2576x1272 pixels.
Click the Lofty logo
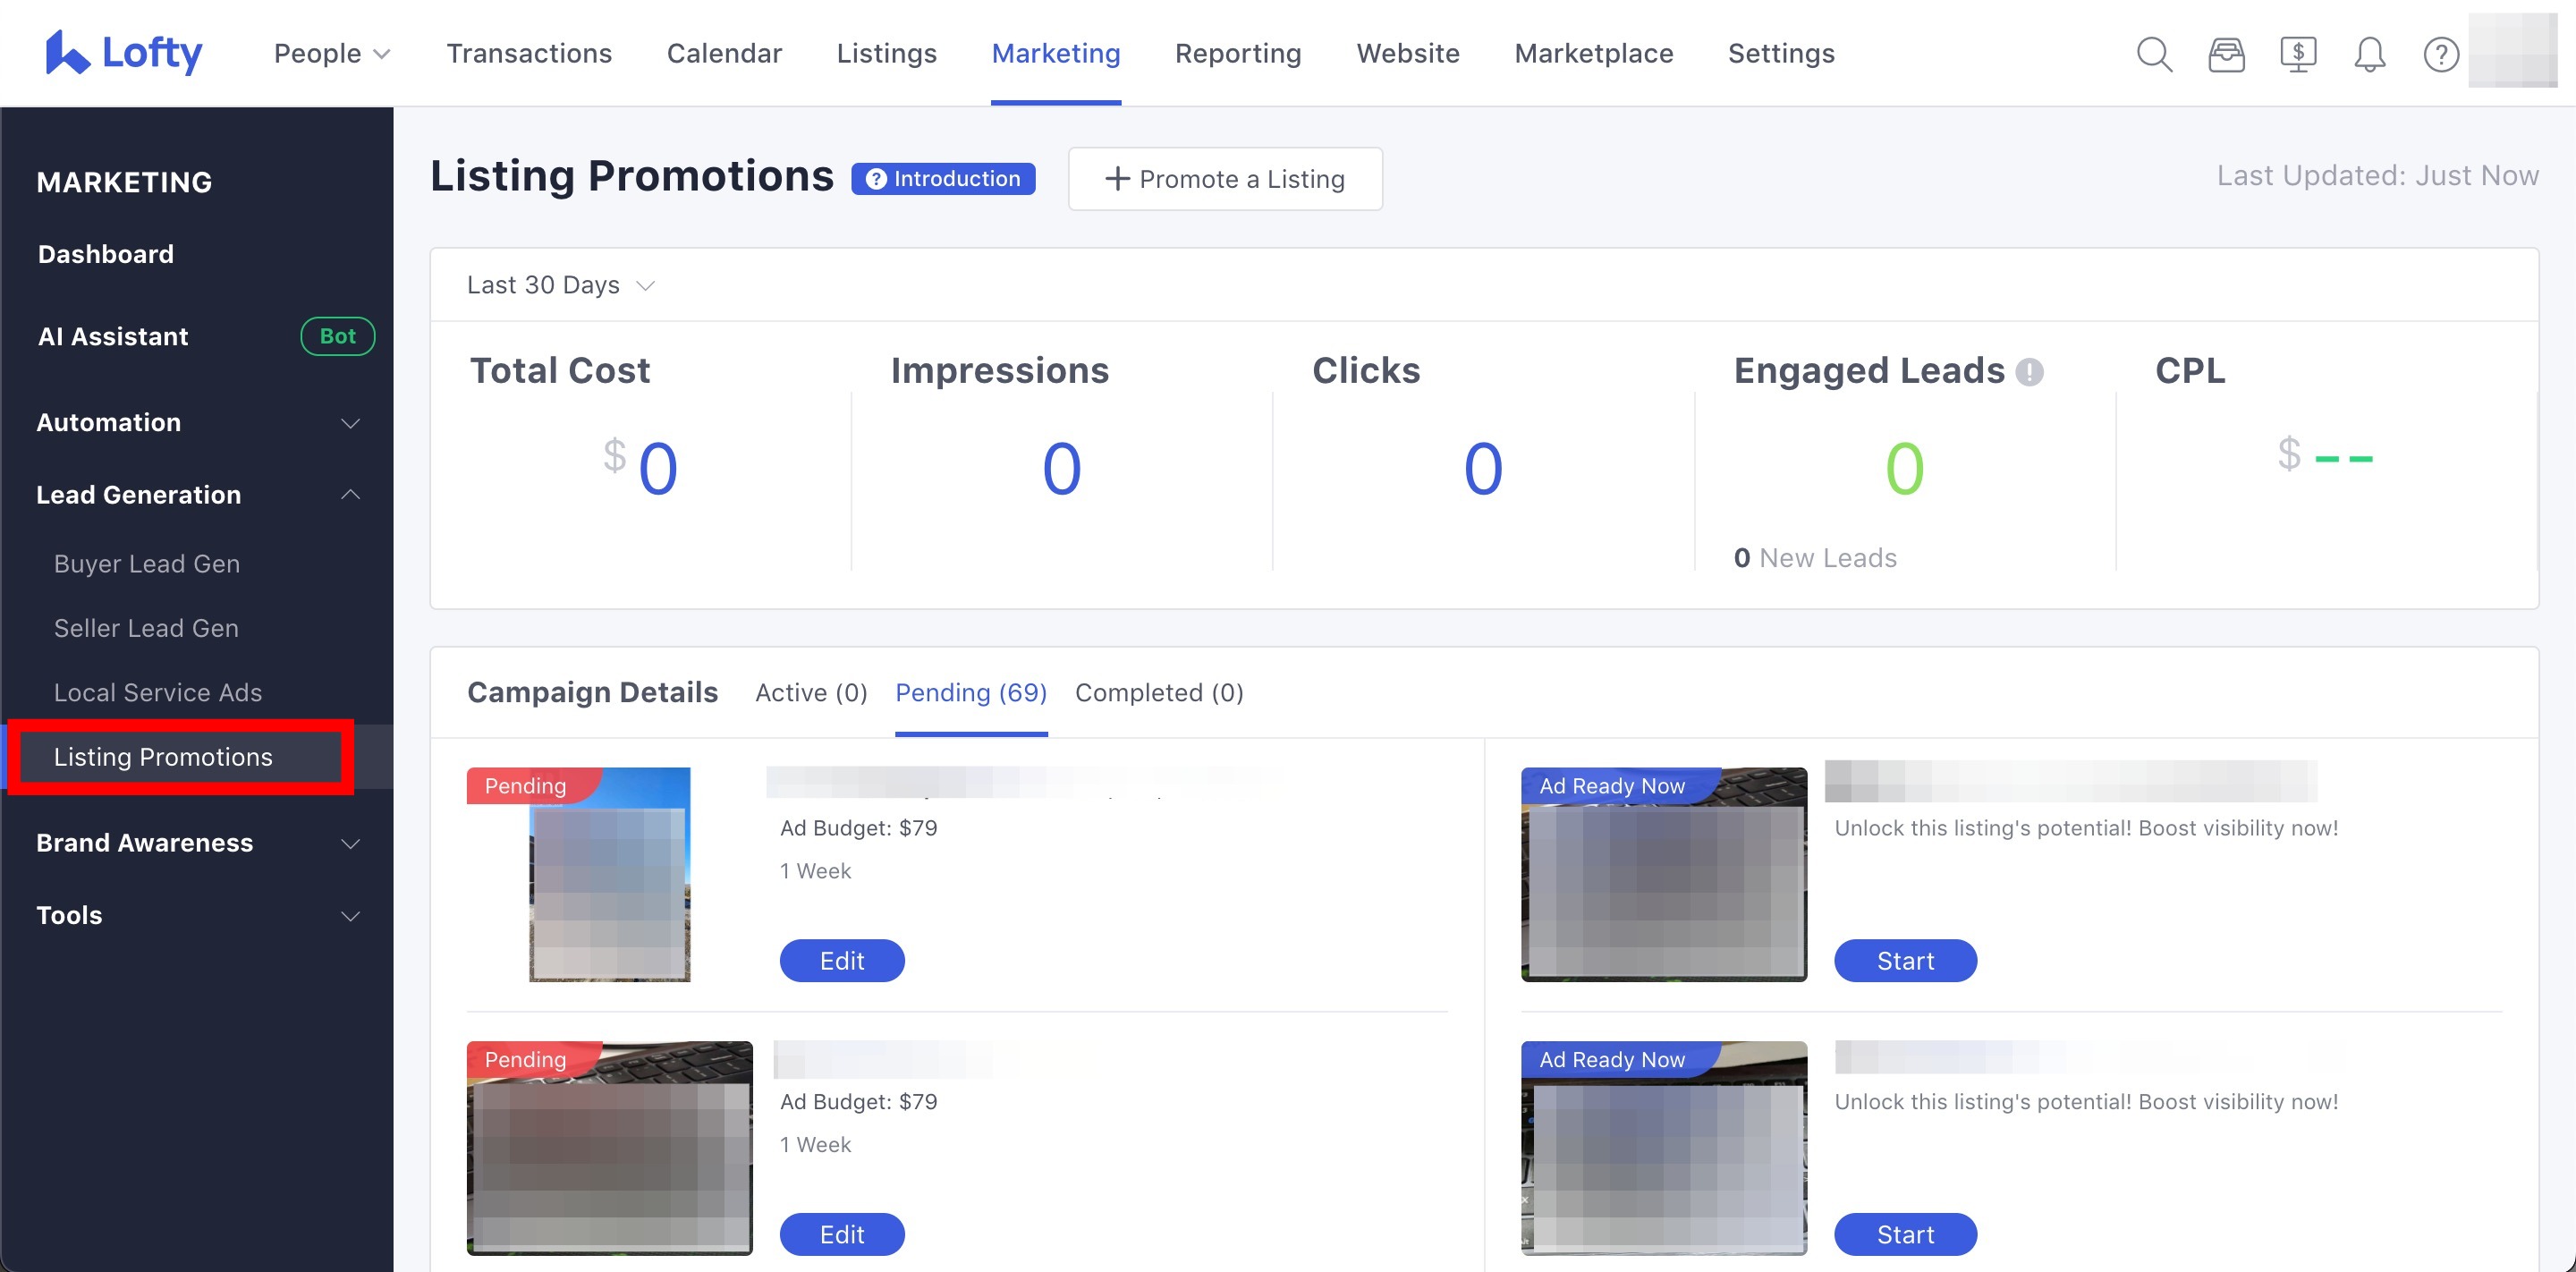[124, 52]
